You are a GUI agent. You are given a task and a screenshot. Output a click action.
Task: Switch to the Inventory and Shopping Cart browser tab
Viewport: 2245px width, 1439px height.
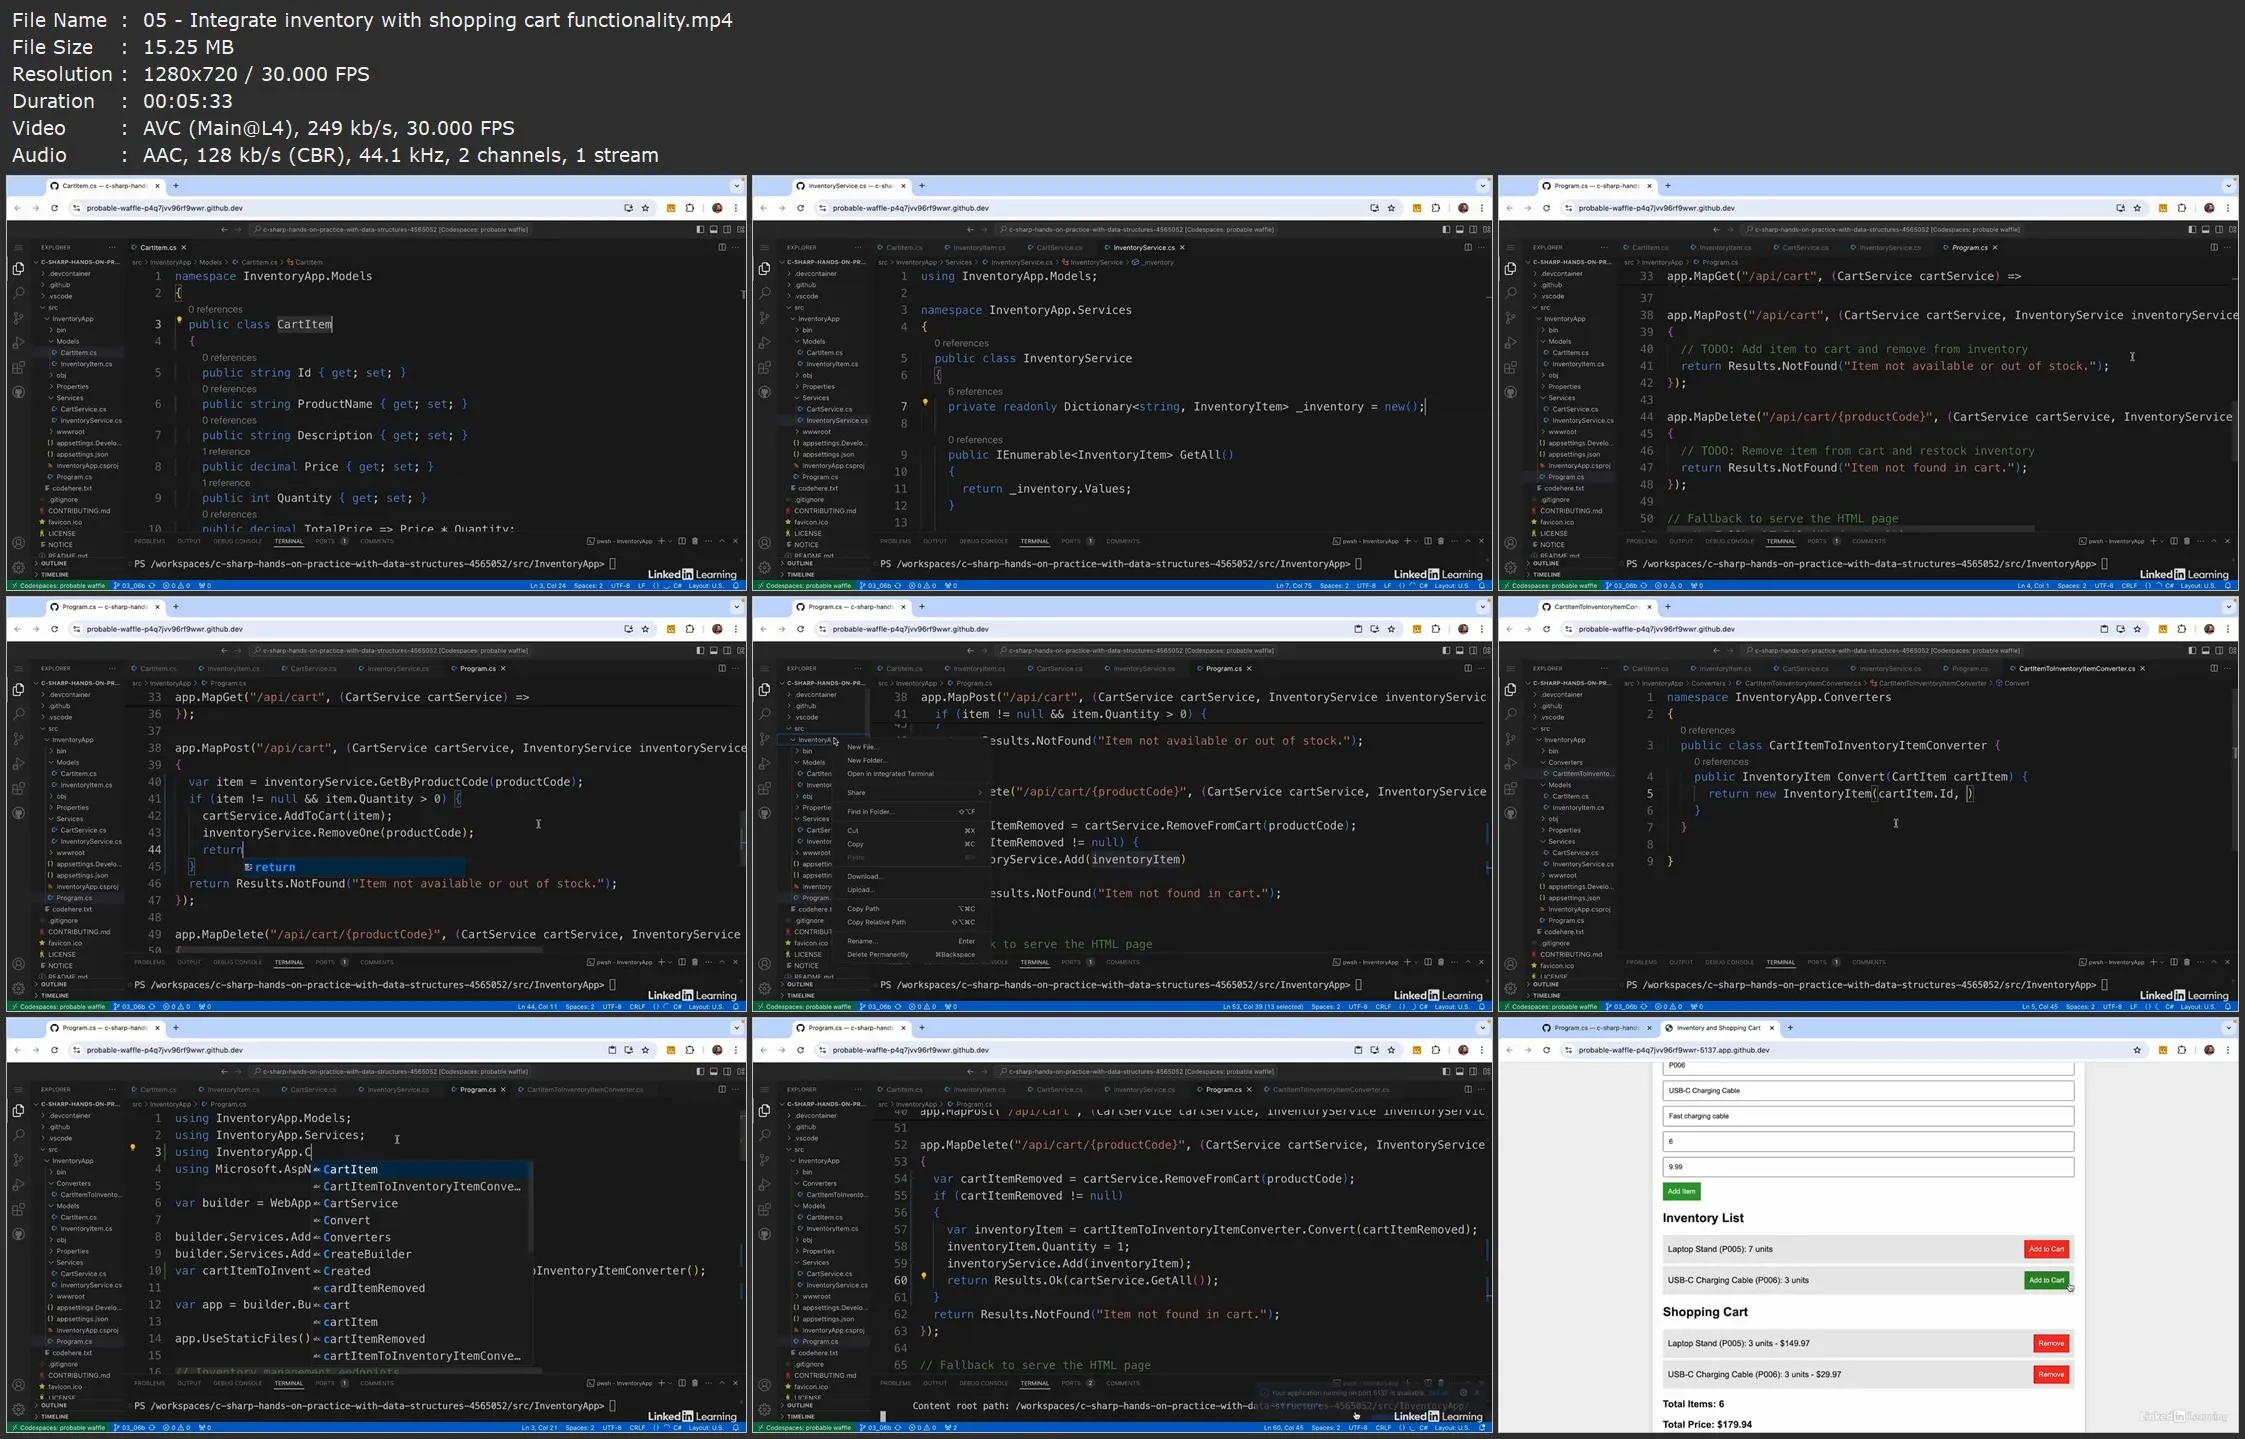coord(1717,1028)
